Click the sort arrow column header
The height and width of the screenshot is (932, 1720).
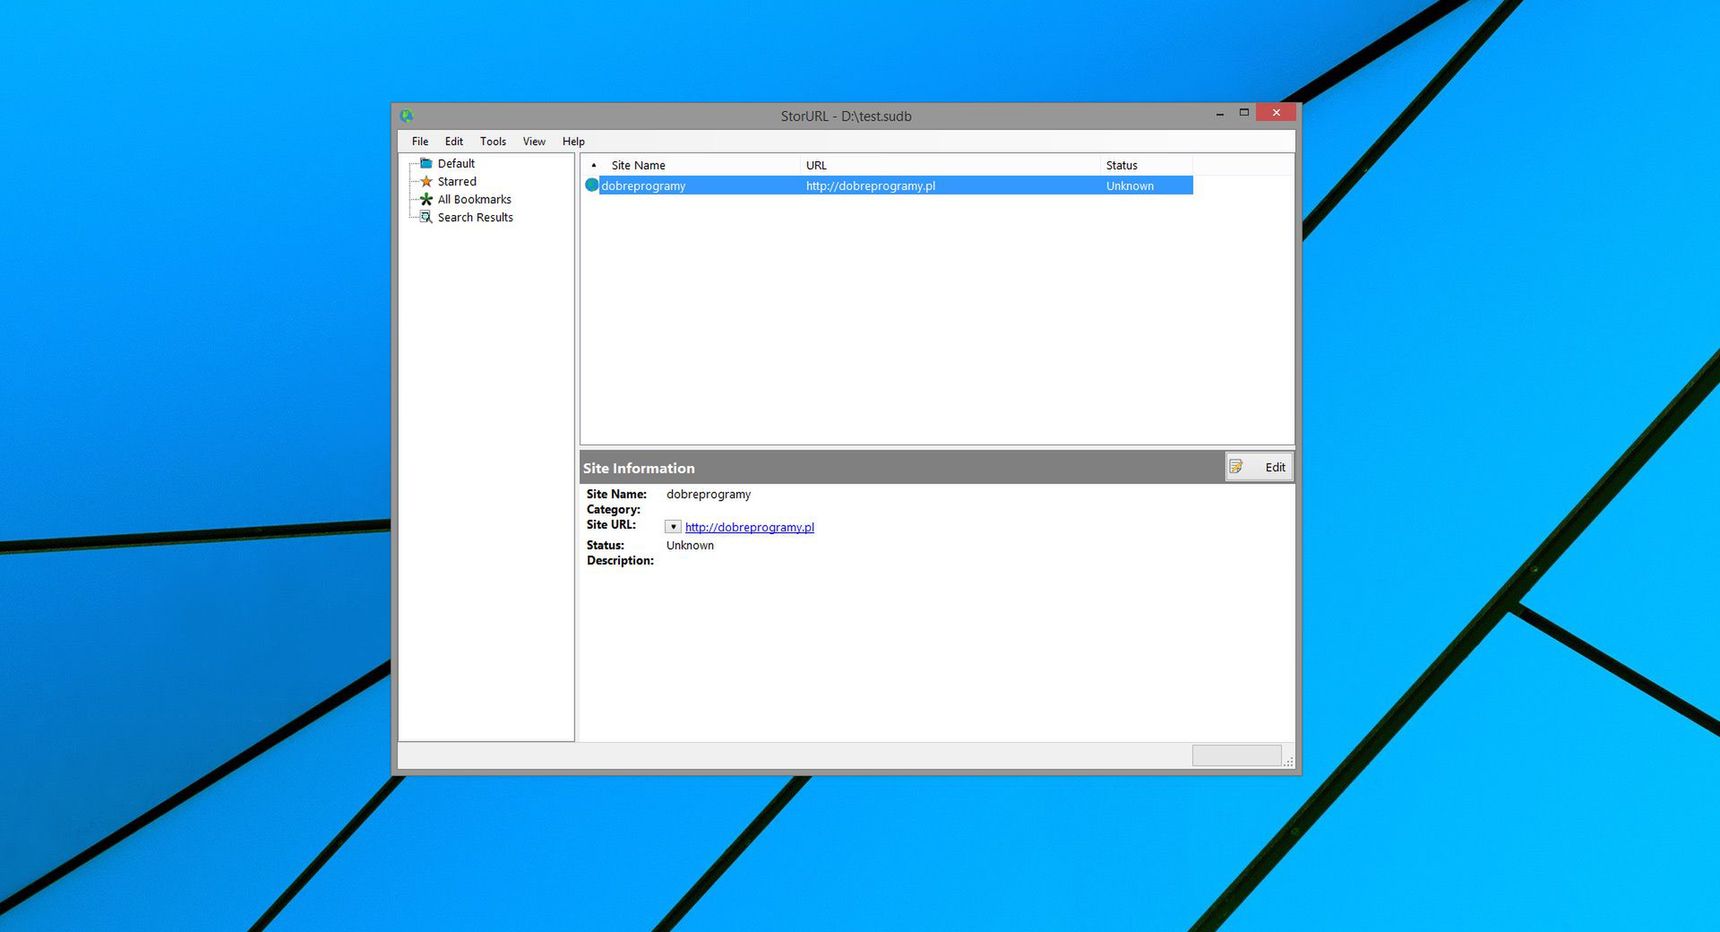[x=593, y=165]
